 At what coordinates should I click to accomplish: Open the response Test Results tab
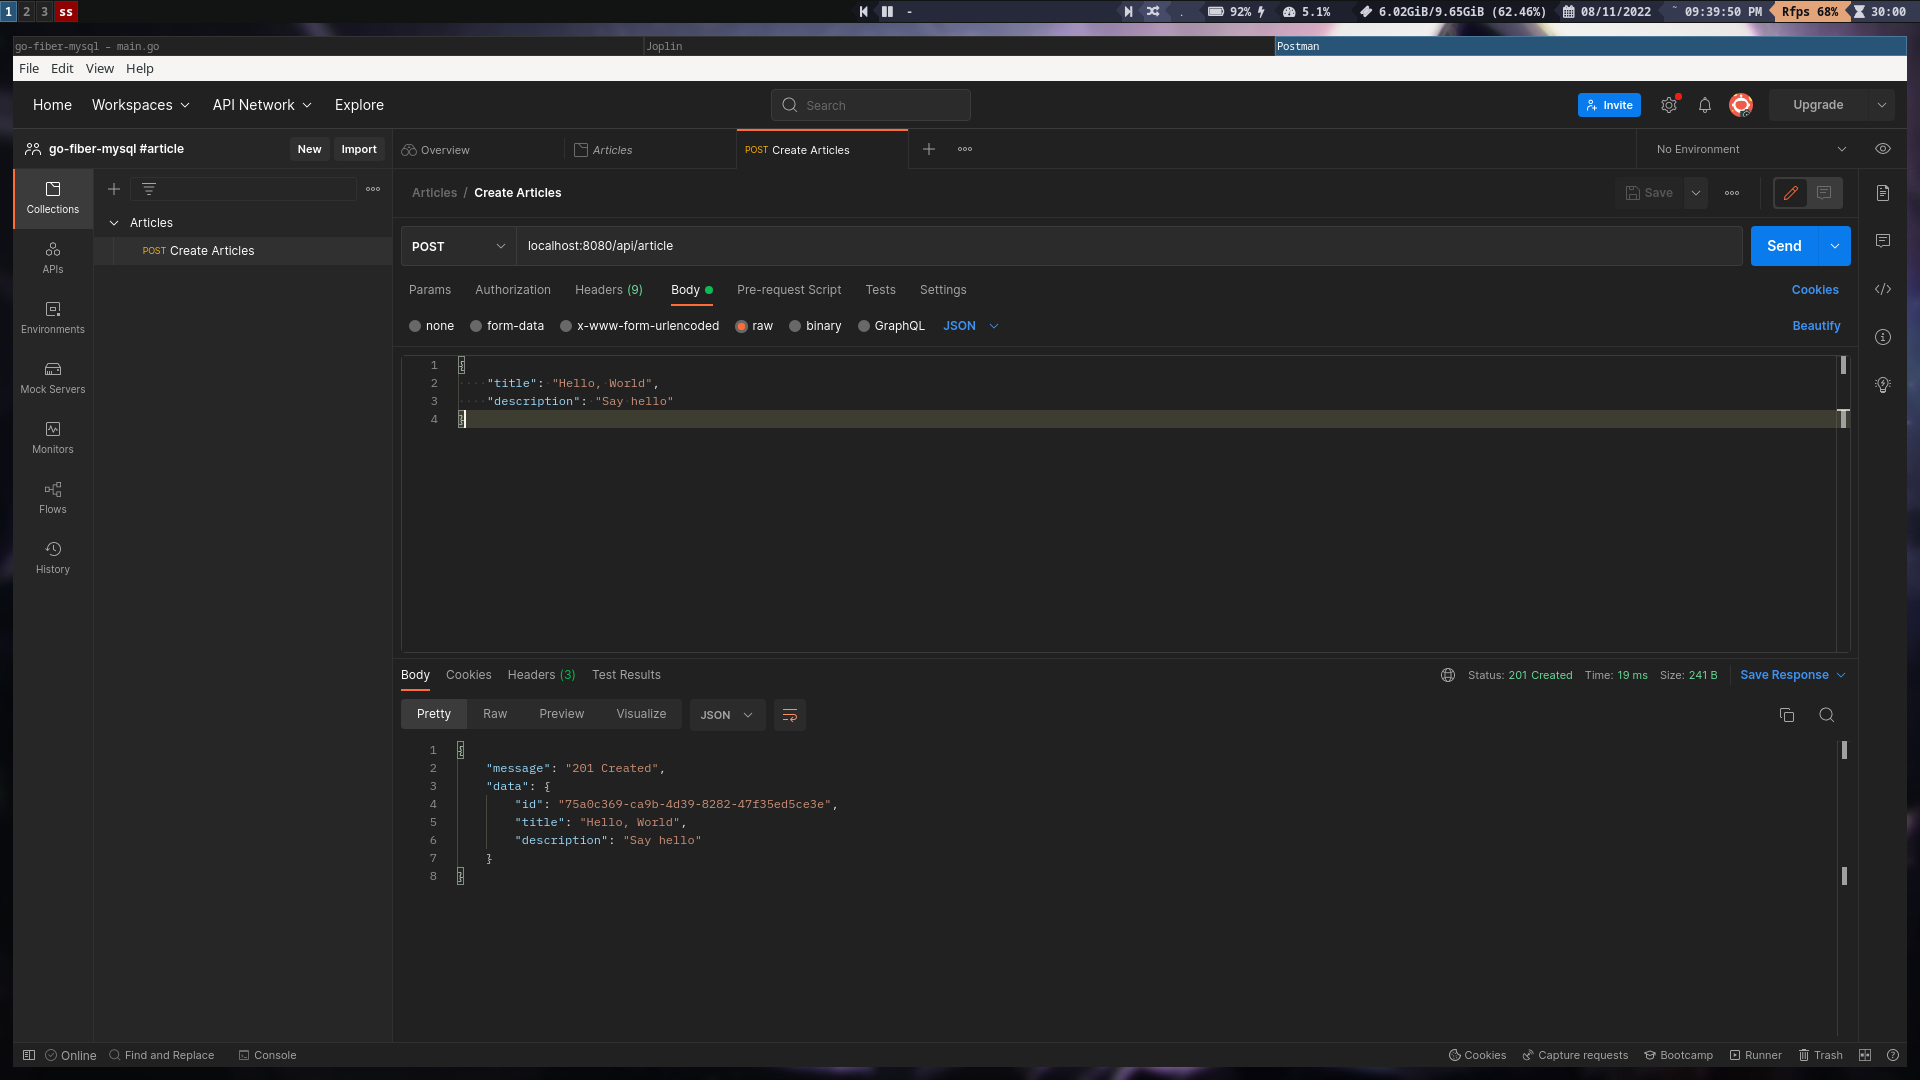click(x=626, y=675)
